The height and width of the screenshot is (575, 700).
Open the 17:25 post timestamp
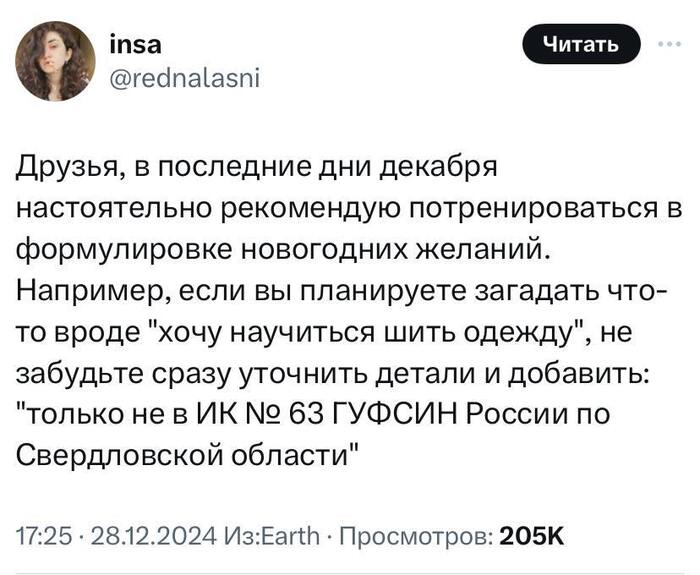click(x=44, y=536)
